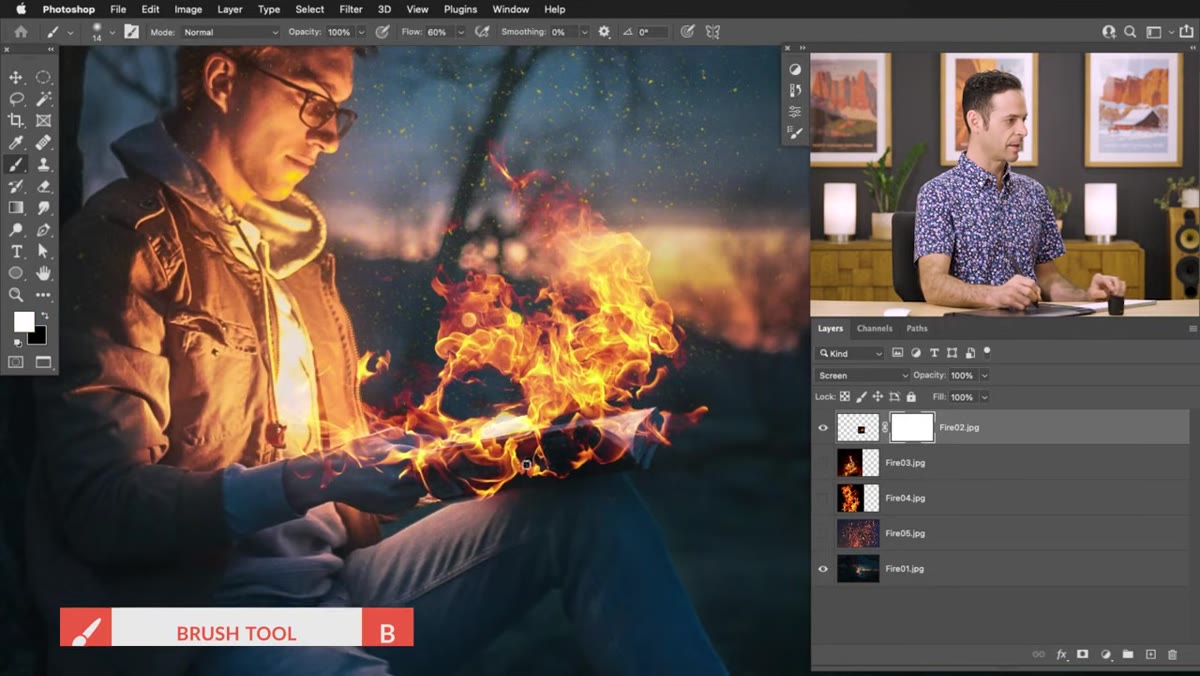Click the foreground color swatch

click(23, 321)
